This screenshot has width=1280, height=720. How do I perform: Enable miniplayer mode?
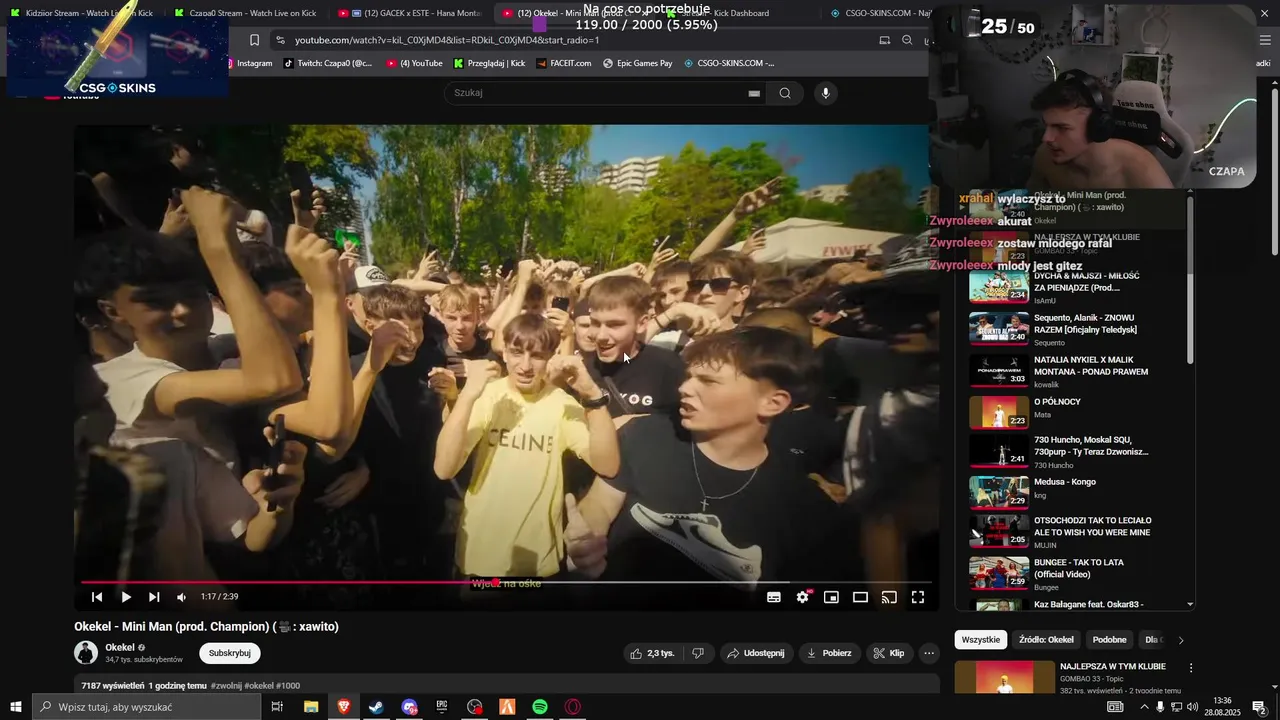tap(831, 597)
